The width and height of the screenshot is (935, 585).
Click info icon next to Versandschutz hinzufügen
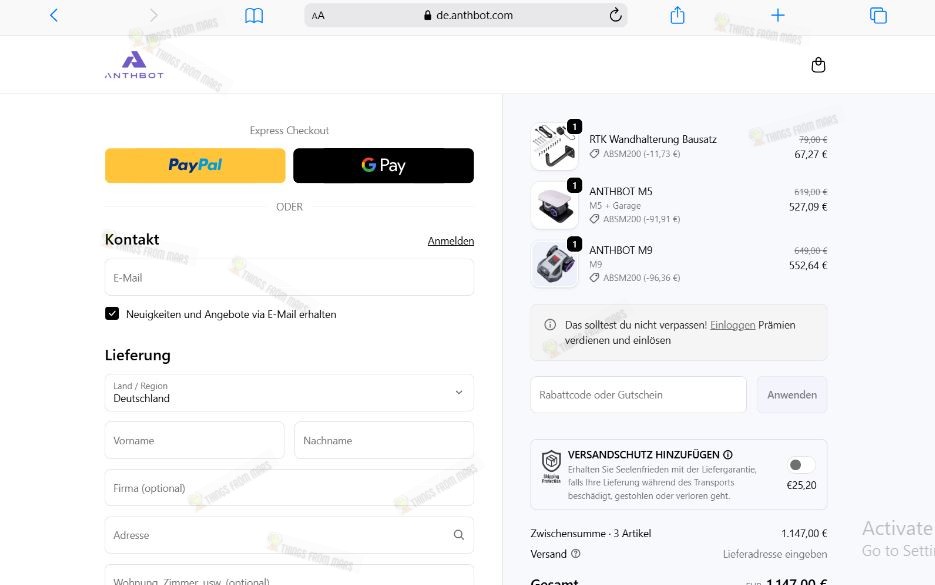click(727, 455)
